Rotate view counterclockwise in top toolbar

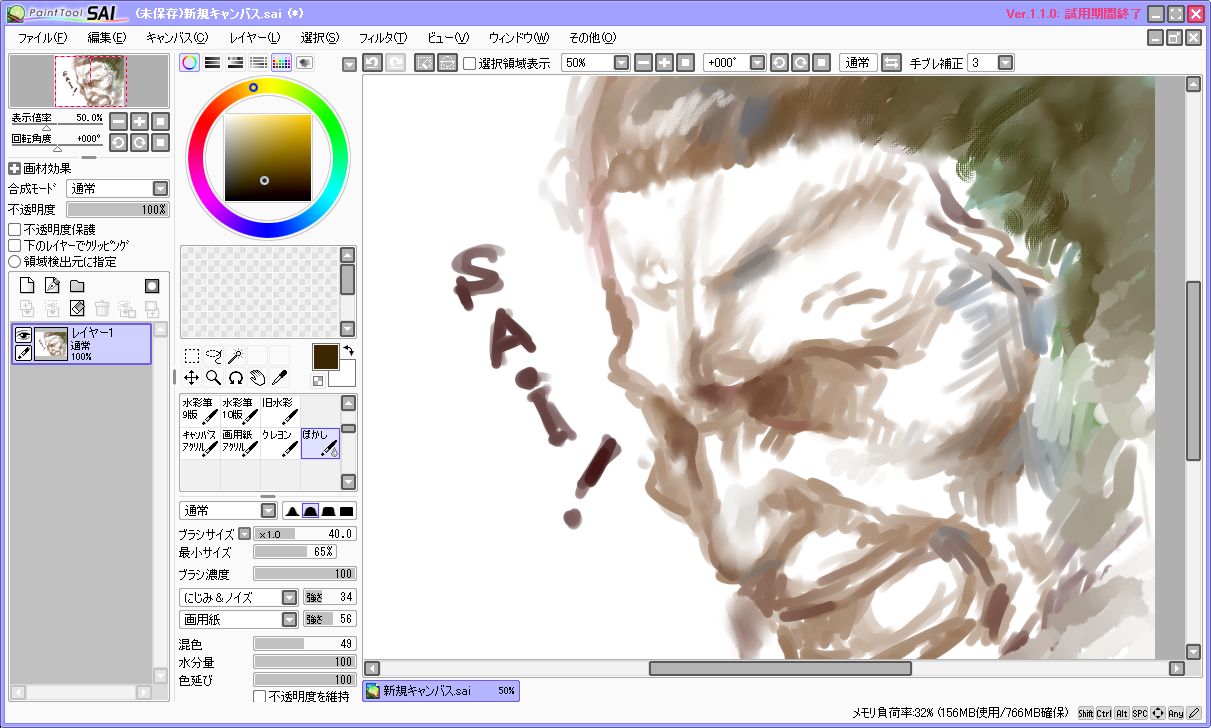click(779, 62)
